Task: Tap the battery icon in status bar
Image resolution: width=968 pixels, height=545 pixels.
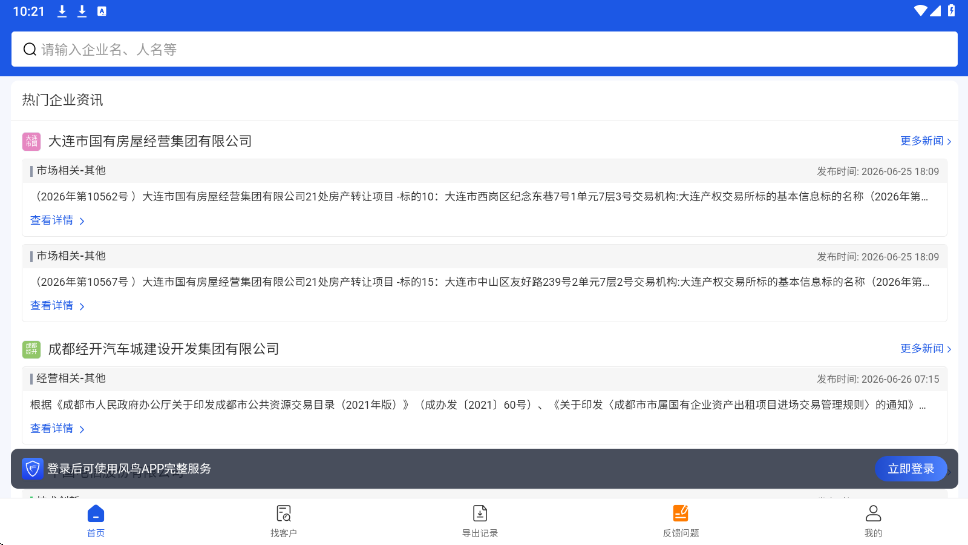Action: (x=951, y=10)
